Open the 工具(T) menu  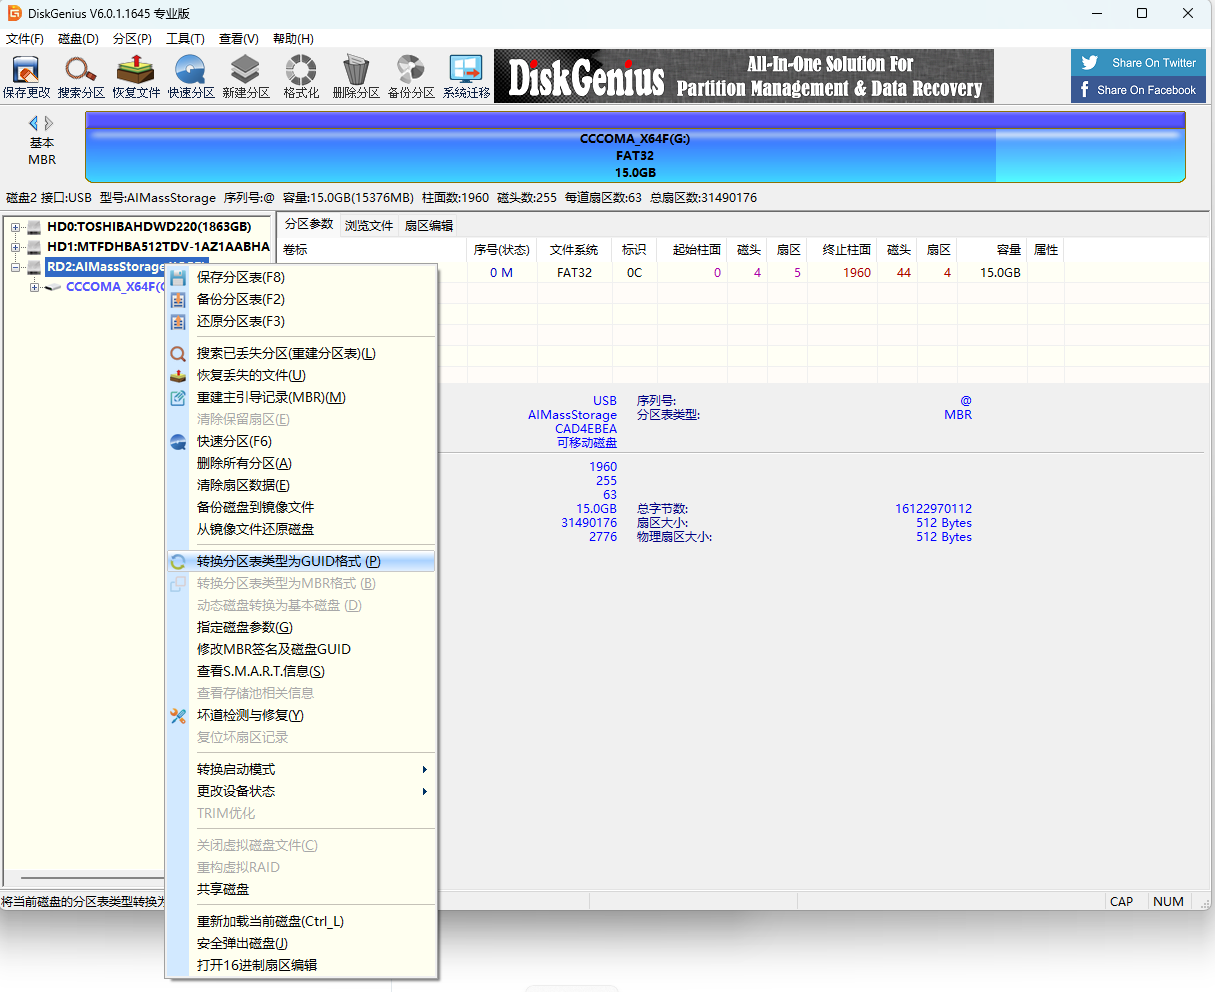point(185,39)
